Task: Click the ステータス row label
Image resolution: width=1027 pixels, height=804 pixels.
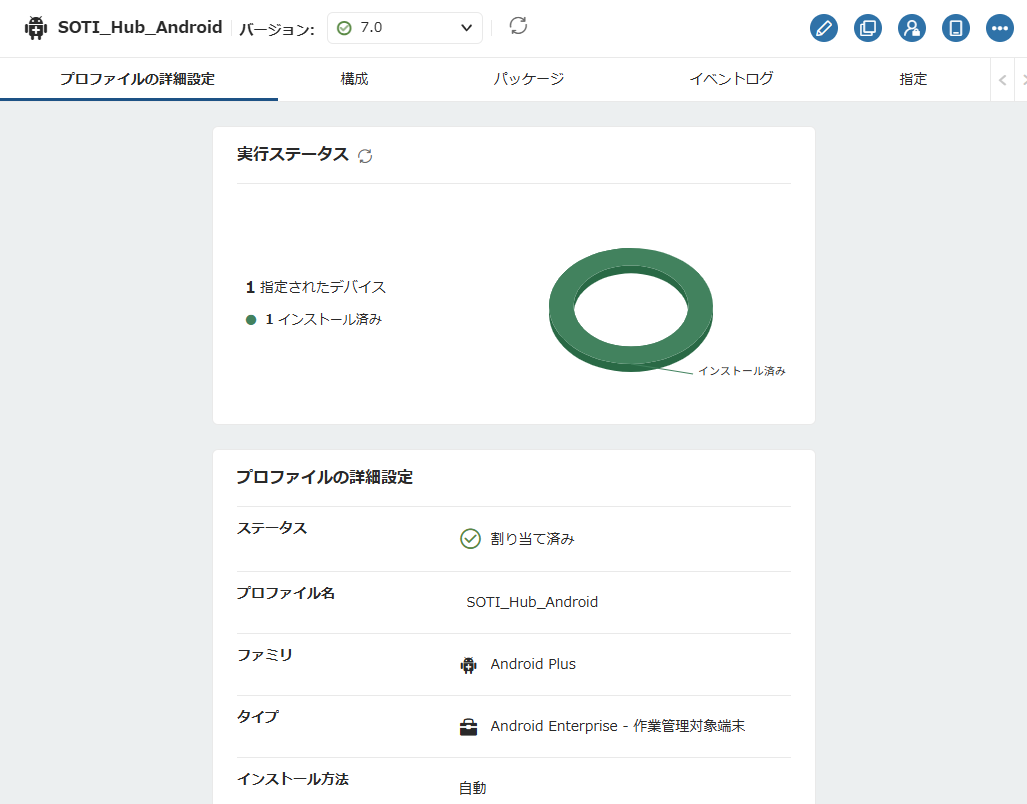Action: (x=272, y=528)
